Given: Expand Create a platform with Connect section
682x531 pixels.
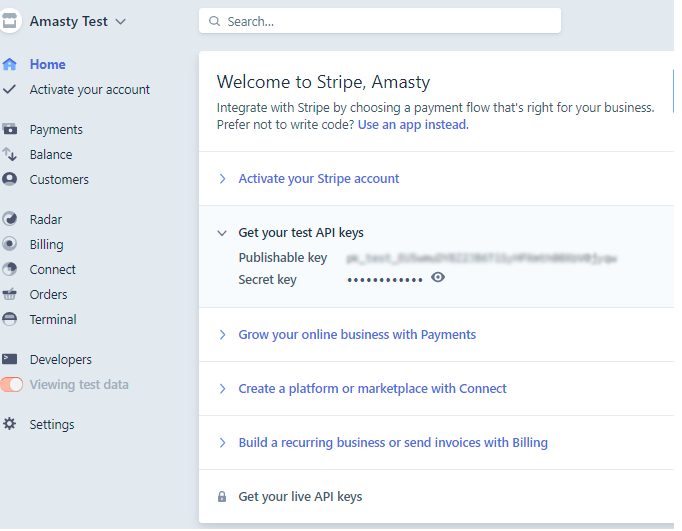Looking at the screenshot, I should (372, 388).
